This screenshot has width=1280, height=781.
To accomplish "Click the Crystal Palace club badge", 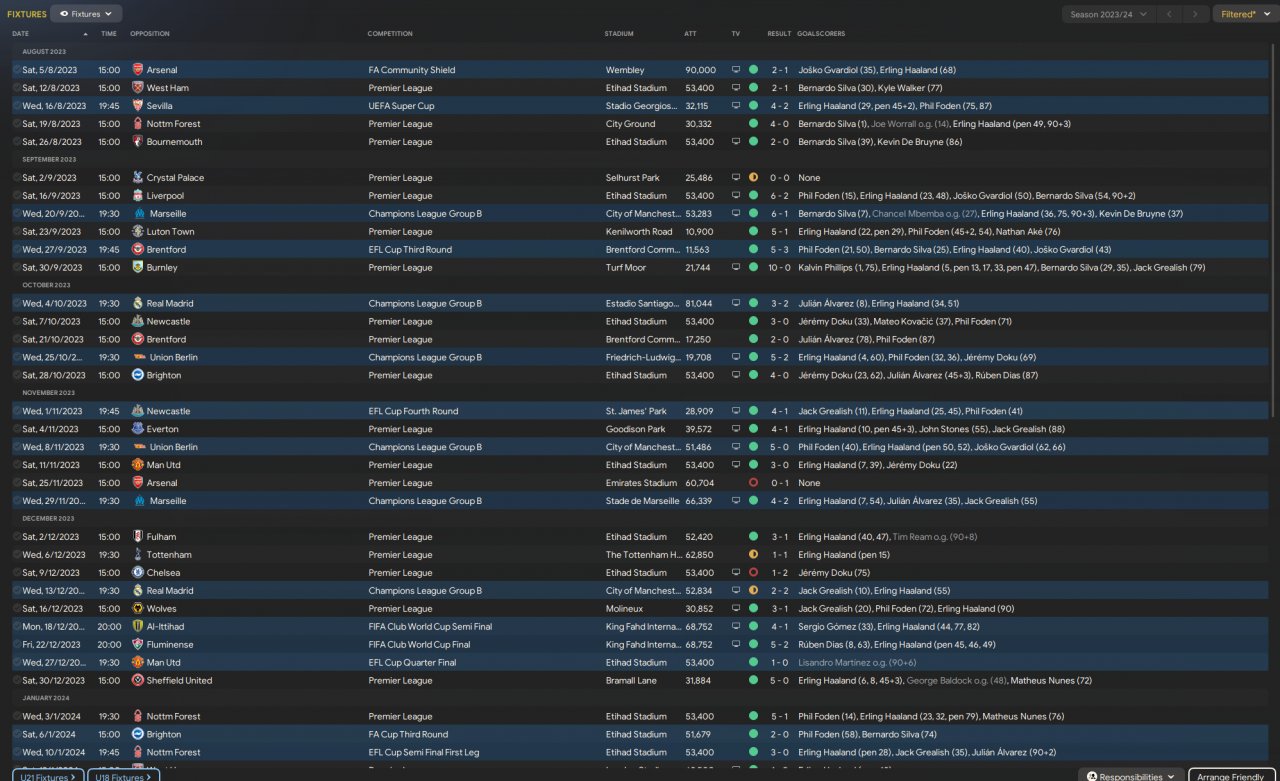I will 138,178.
